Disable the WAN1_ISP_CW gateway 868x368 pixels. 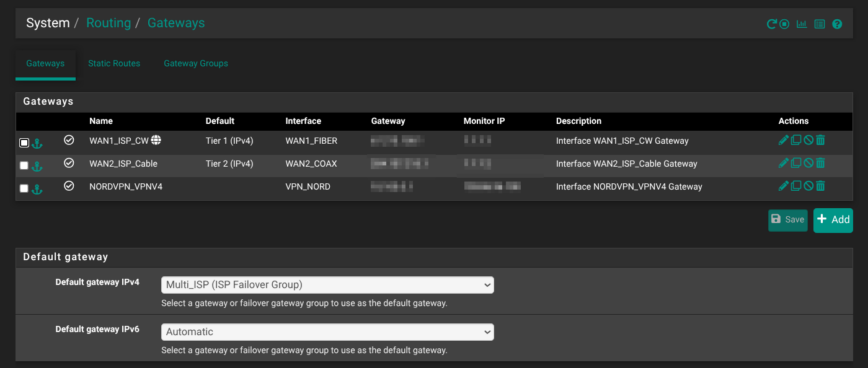click(x=808, y=141)
